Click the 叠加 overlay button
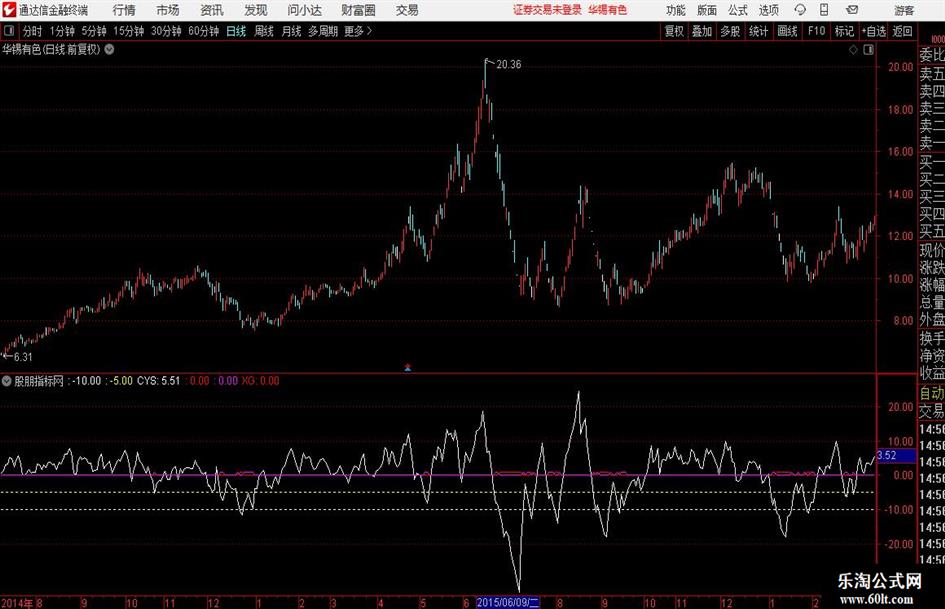945x609 pixels. click(x=702, y=31)
